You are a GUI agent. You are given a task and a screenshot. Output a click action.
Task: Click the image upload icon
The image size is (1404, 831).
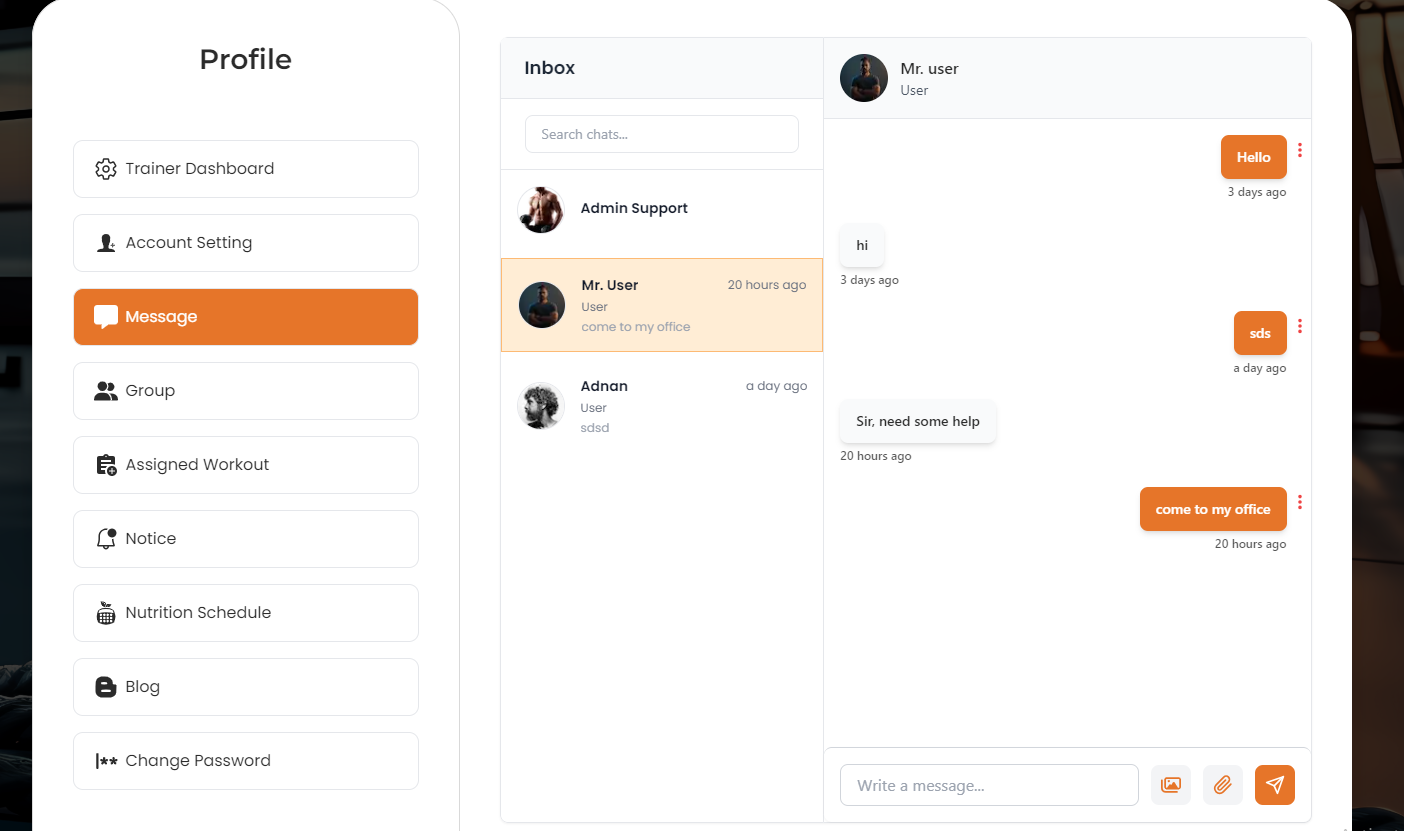(x=1171, y=785)
